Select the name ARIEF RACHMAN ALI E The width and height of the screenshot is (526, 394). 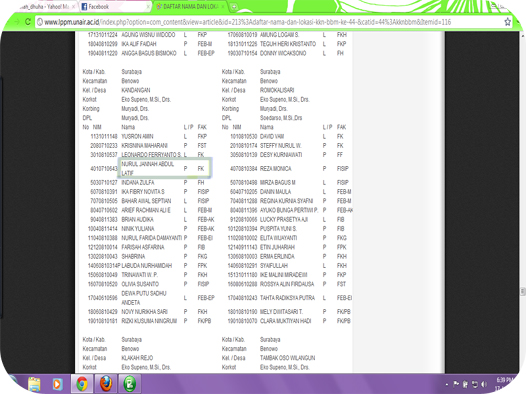(x=146, y=210)
